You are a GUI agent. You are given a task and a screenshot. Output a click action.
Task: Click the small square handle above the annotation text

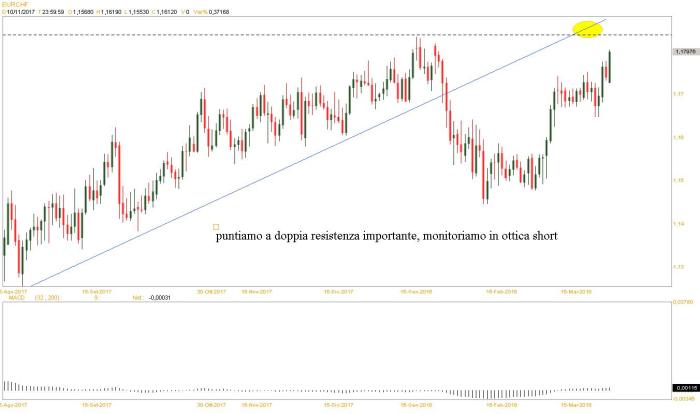(216, 227)
